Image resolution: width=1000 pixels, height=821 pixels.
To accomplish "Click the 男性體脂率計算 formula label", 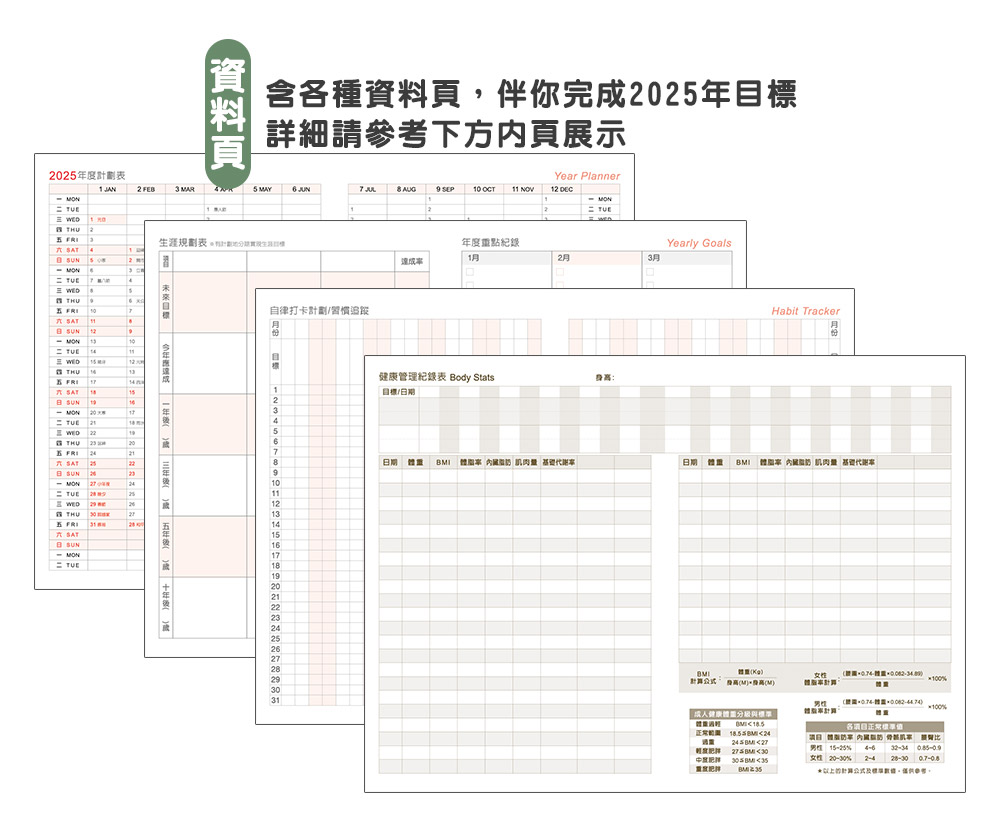I will tap(820, 707).
